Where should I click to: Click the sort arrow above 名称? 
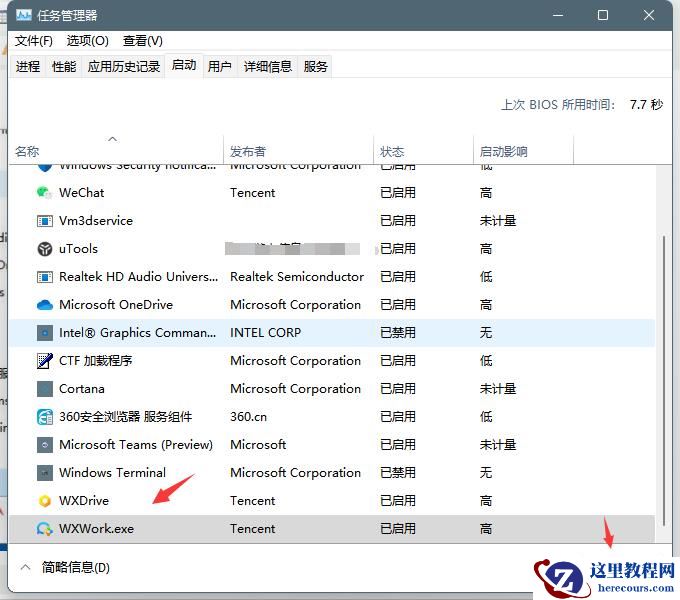click(x=112, y=139)
